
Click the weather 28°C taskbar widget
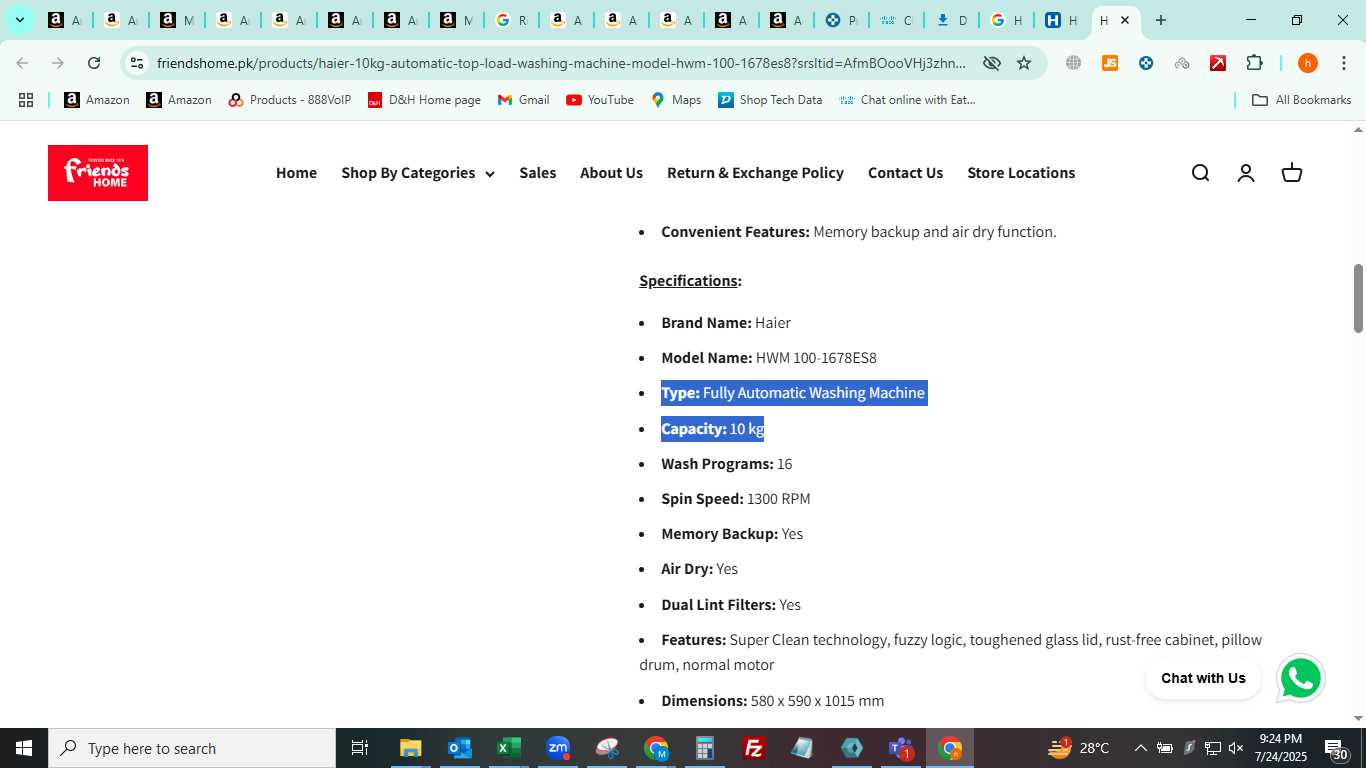(x=1078, y=748)
